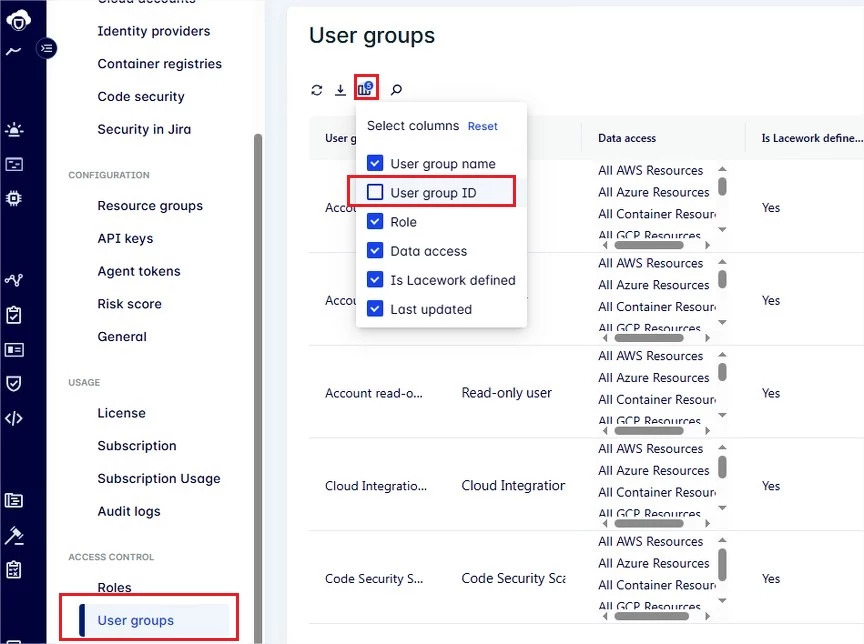Click All Azure Resources in Cloud Integrator row
Screen dimensions: 864x644
tap(654, 470)
